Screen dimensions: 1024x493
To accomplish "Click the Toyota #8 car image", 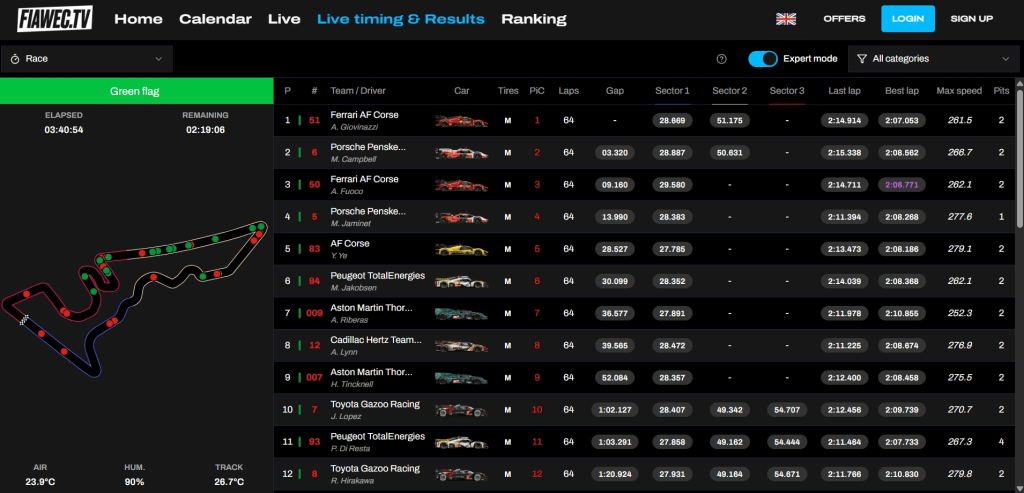I will tap(461, 475).
